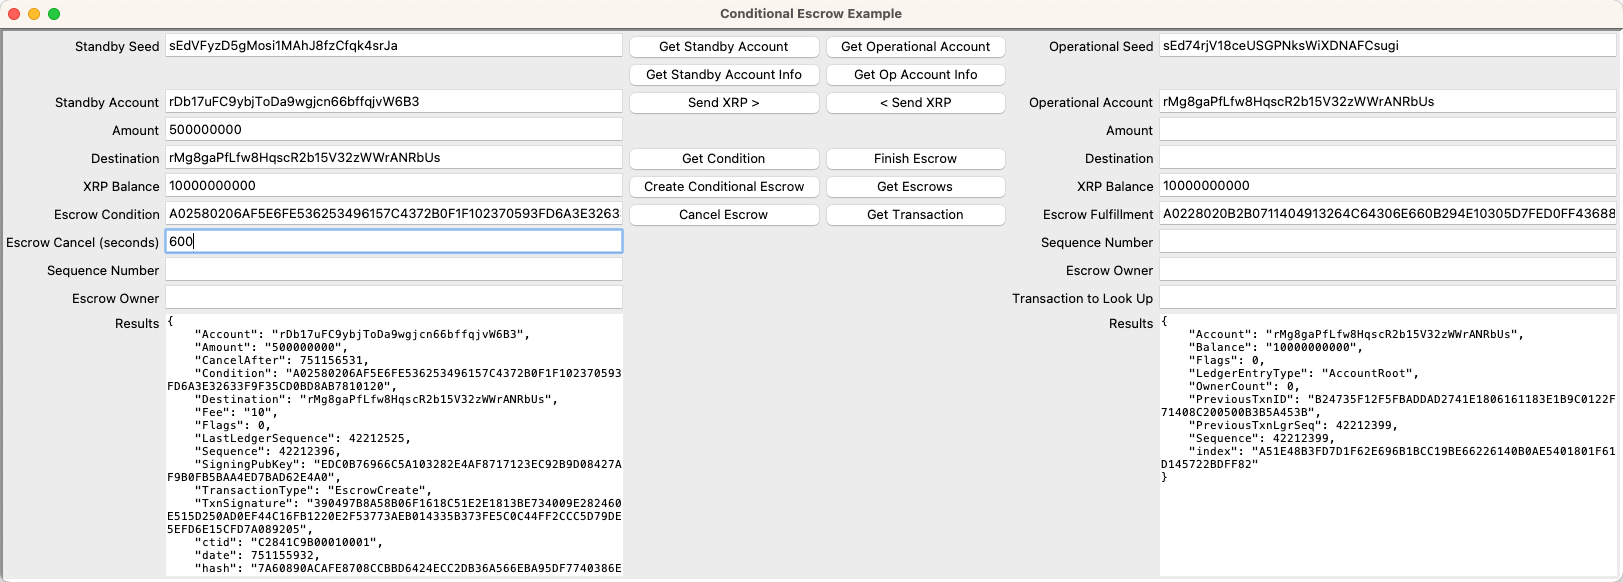Screen dimensions: 1623x582
Task: Focus the Transaction to Look Up field
Action: [1387, 298]
